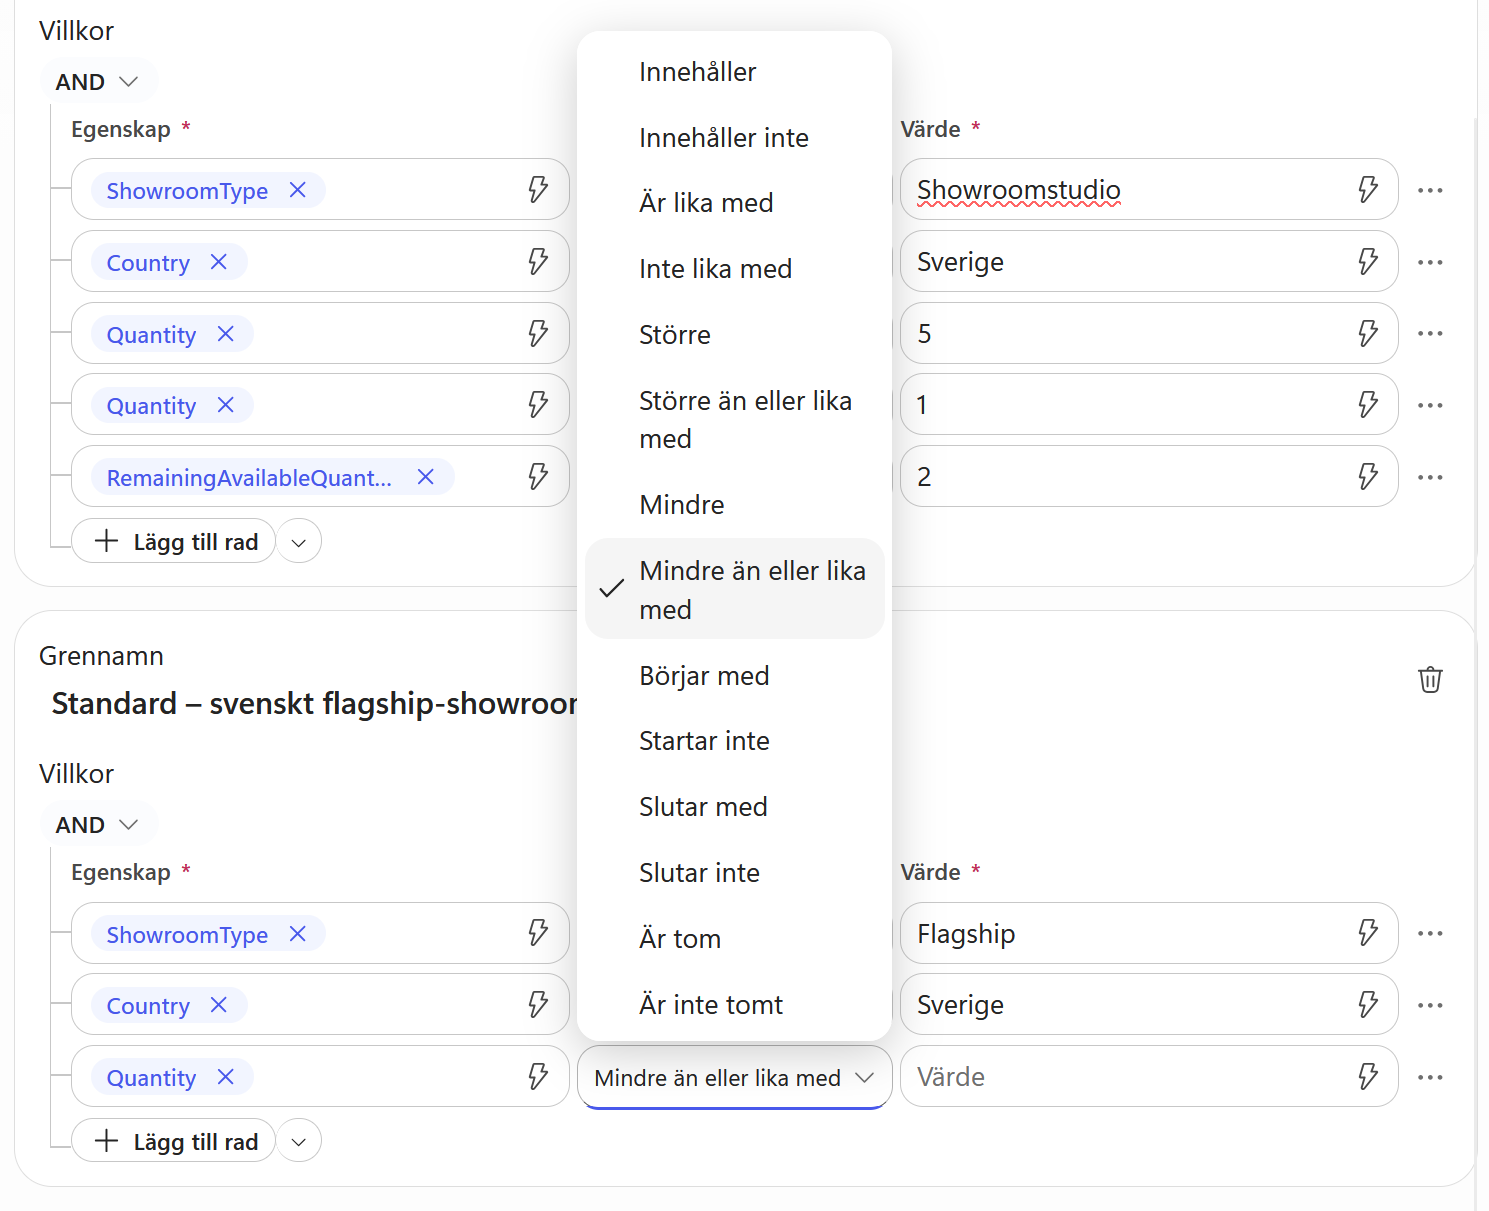The width and height of the screenshot is (1489, 1211).
Task: Click Lägg till rad below the RemainingAvailableQuant row
Action: point(174,541)
